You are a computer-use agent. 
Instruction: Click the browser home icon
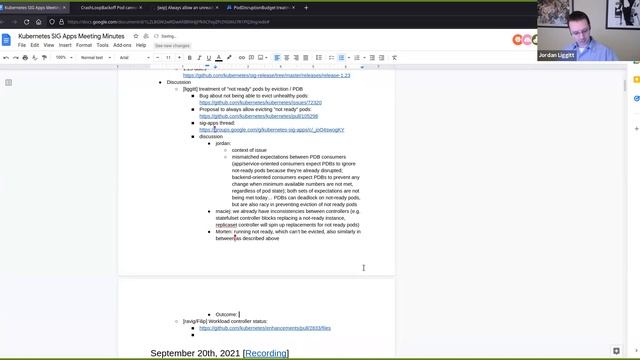(x=38, y=22)
